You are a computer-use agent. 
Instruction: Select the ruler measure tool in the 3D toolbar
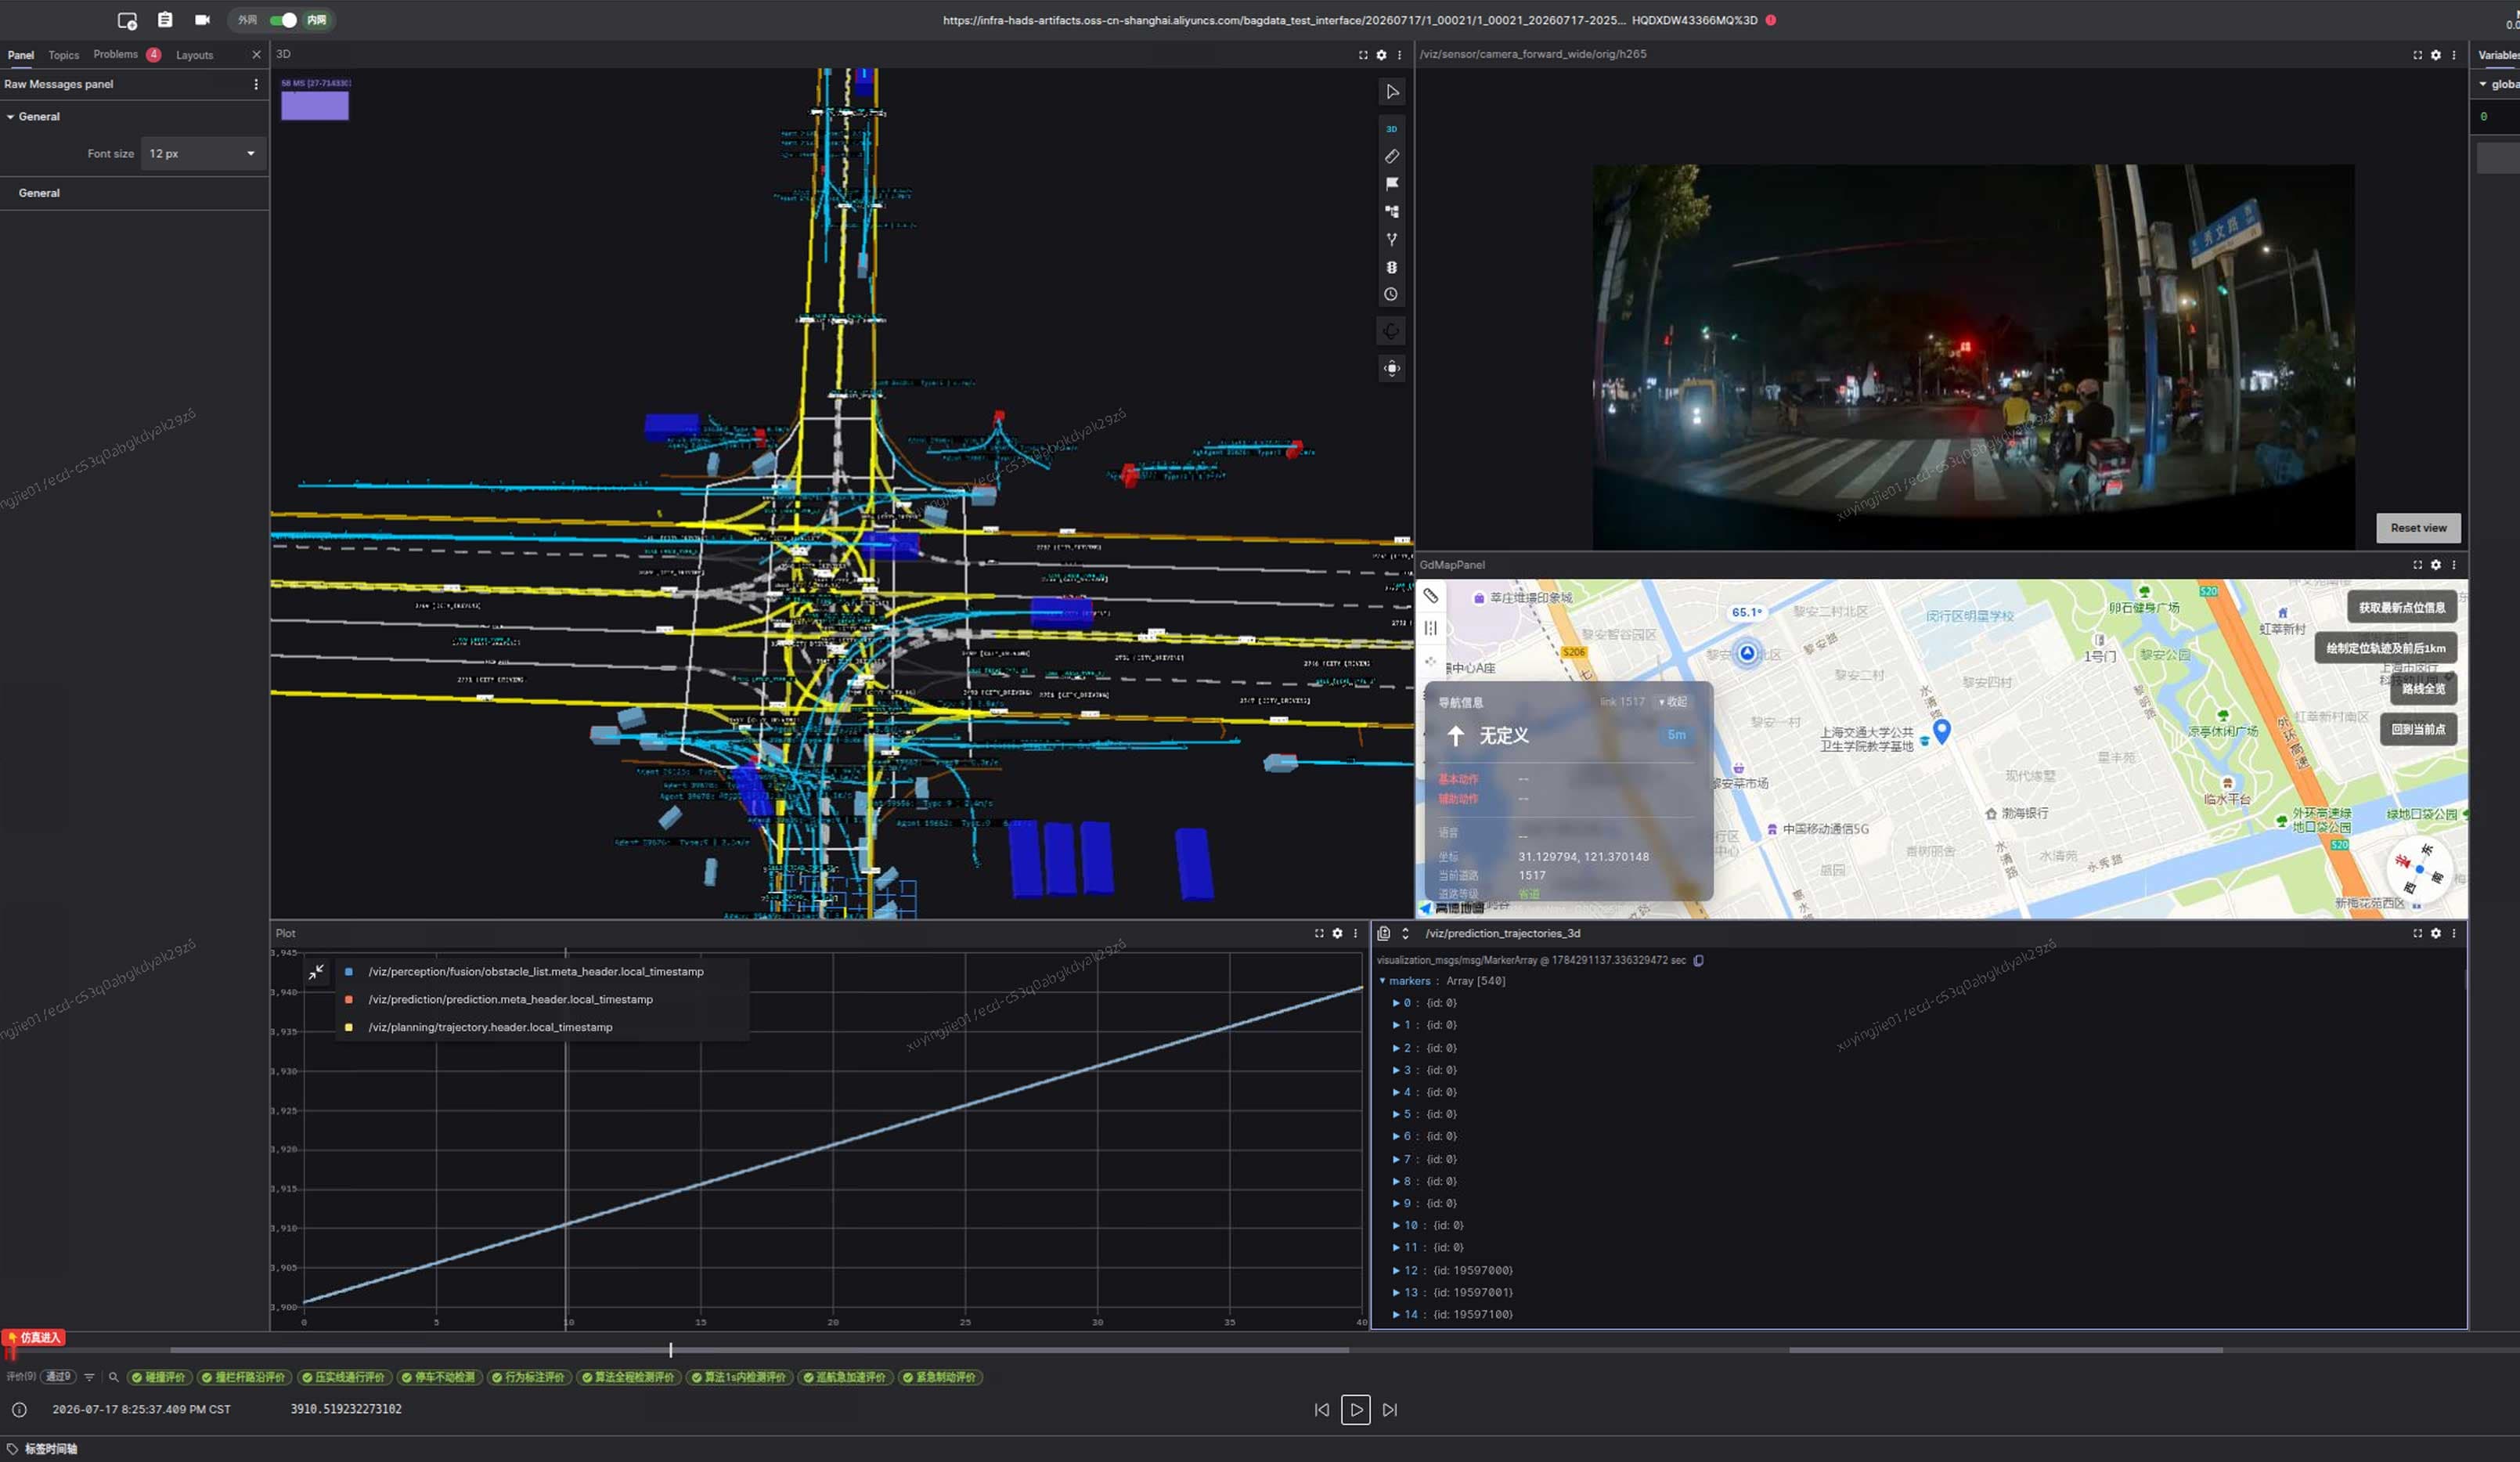click(1391, 156)
